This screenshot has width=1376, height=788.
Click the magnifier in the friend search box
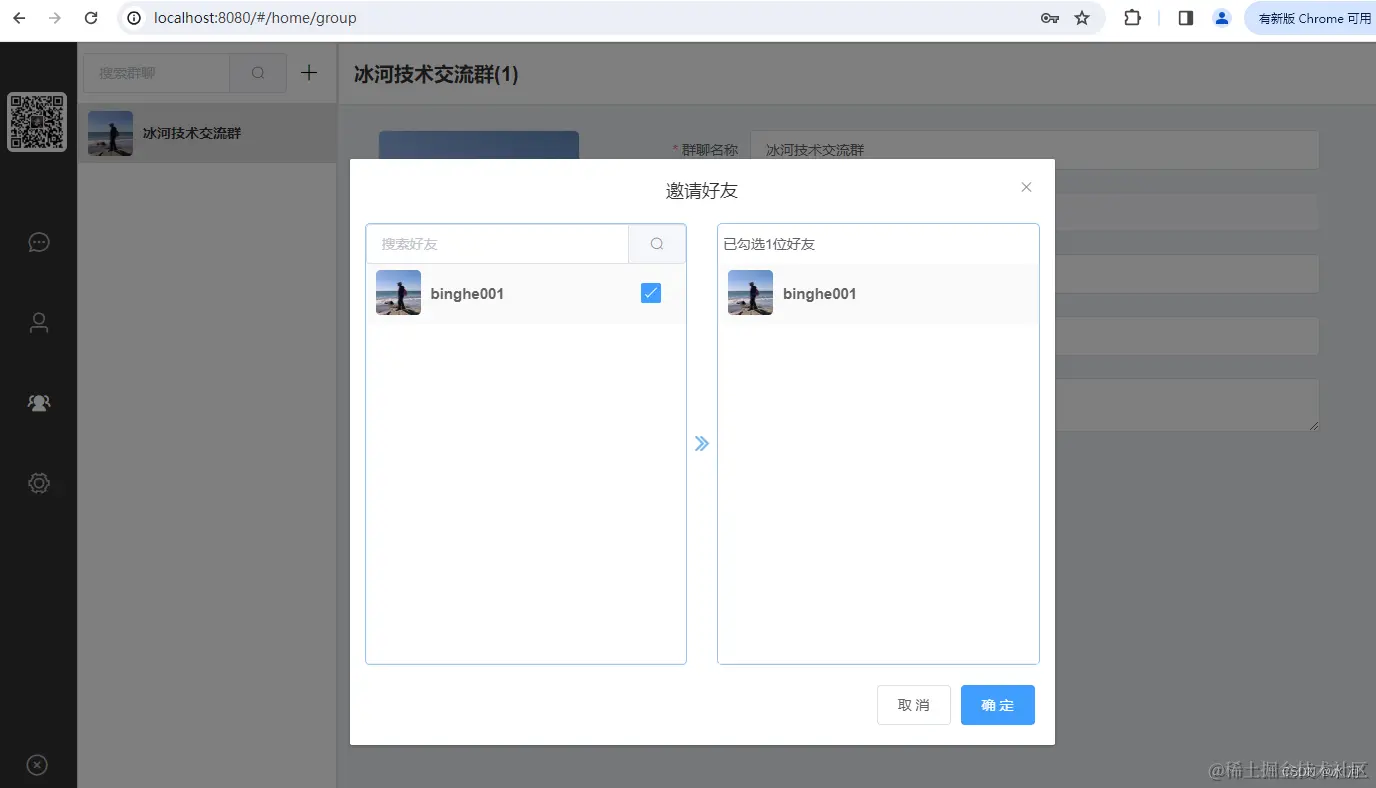(656, 243)
